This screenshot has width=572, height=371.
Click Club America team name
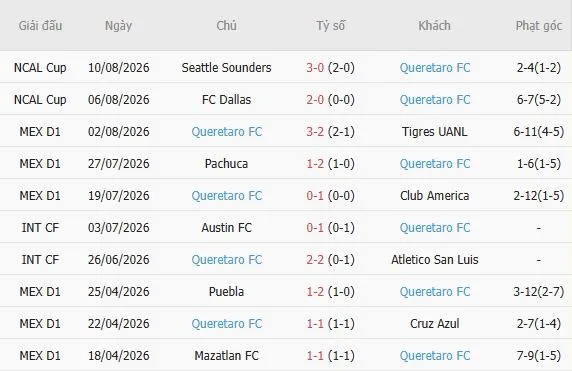(434, 196)
